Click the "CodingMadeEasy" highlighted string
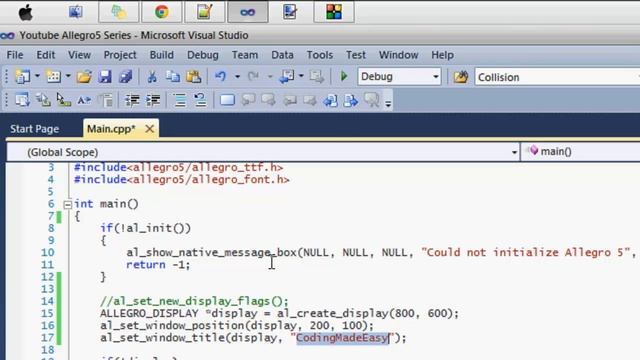Image resolution: width=640 pixels, height=360 pixels. point(342,338)
